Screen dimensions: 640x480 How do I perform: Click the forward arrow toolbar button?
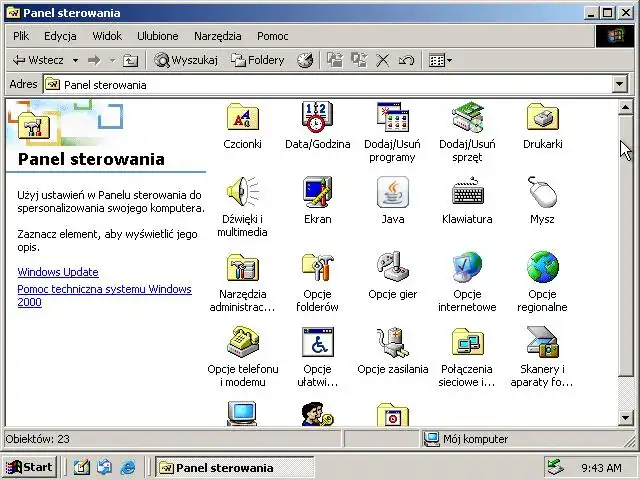pos(94,60)
